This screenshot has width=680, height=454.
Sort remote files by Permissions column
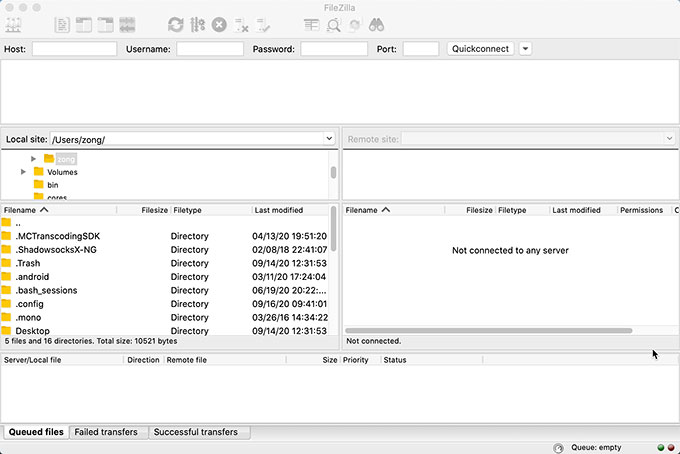click(644, 210)
